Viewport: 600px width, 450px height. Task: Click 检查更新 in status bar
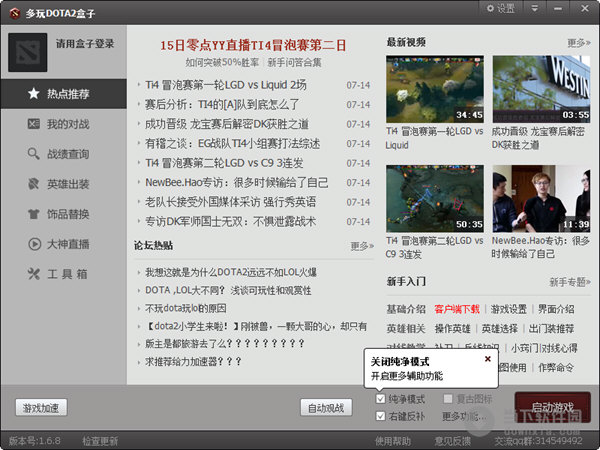(x=100, y=441)
